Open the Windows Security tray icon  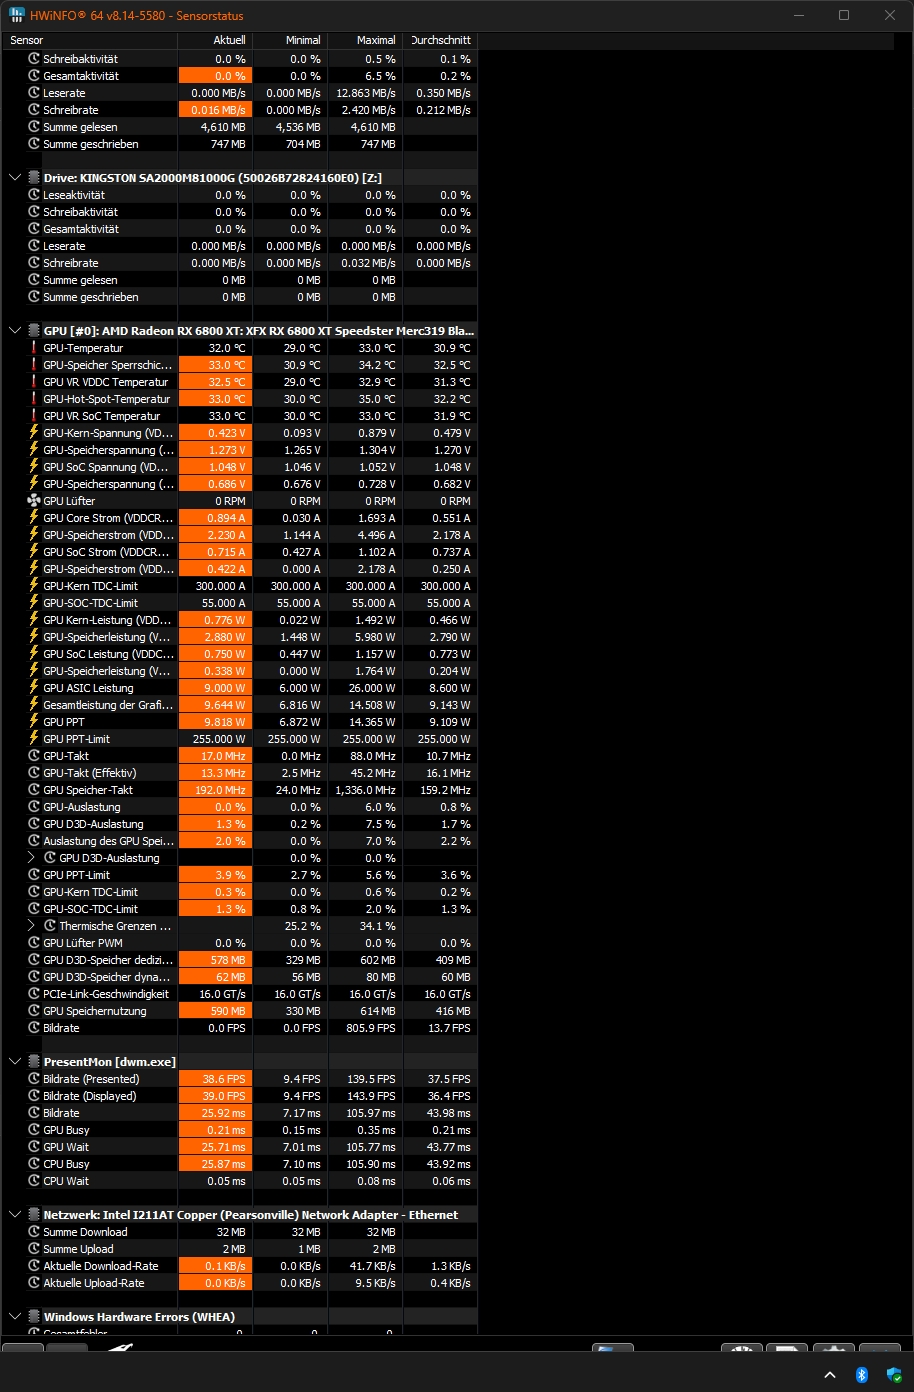click(893, 1375)
